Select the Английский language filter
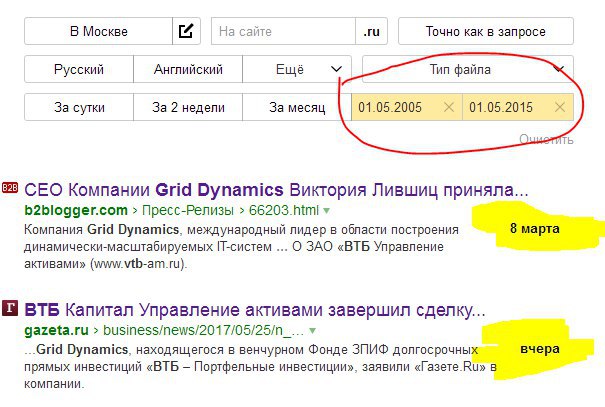605x407 pixels. tap(188, 69)
